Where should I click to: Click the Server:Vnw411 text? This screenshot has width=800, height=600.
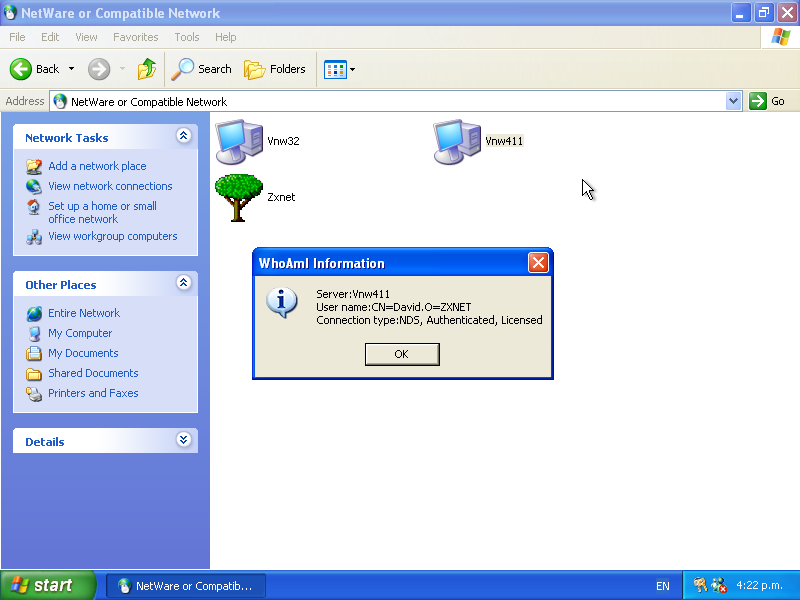coord(353,294)
